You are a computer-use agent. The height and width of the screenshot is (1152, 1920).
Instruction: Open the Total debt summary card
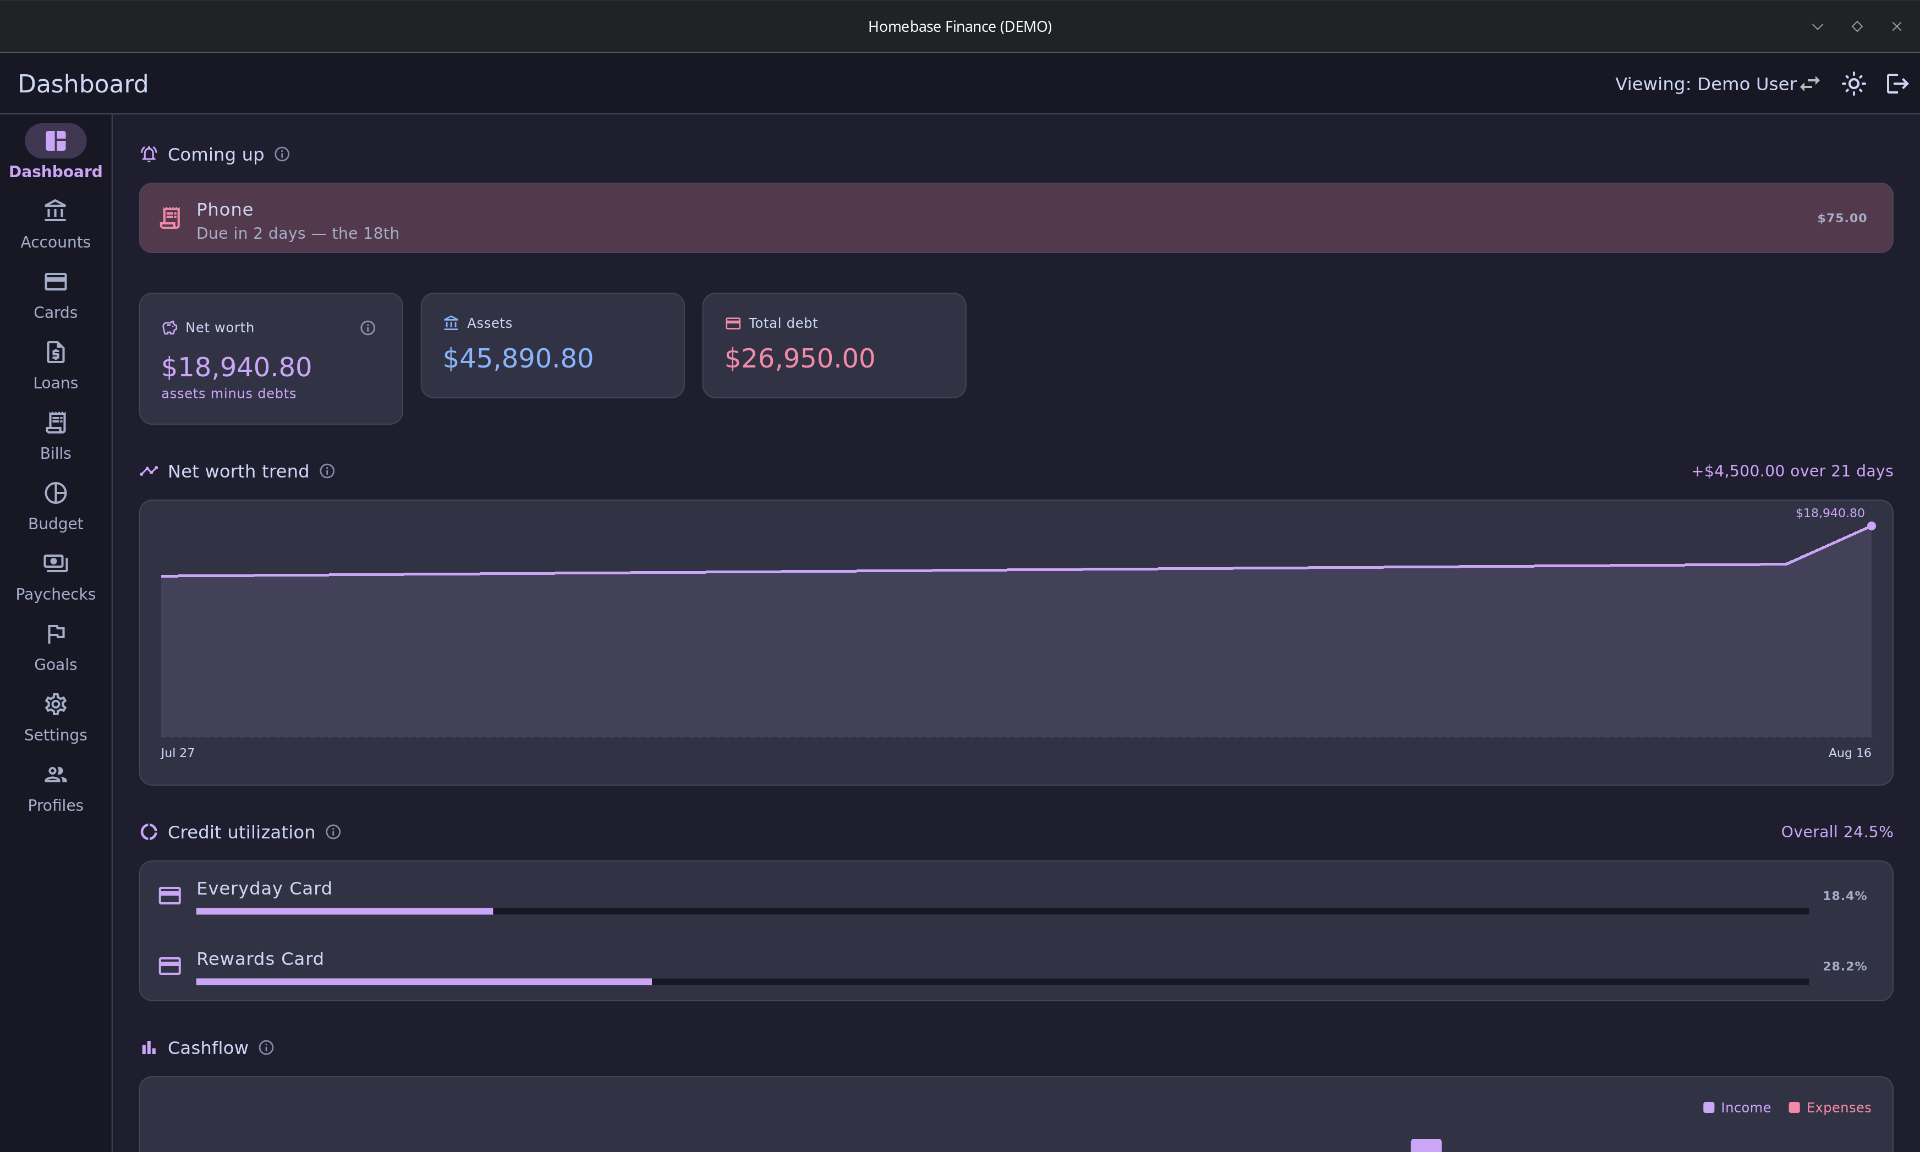pos(834,346)
